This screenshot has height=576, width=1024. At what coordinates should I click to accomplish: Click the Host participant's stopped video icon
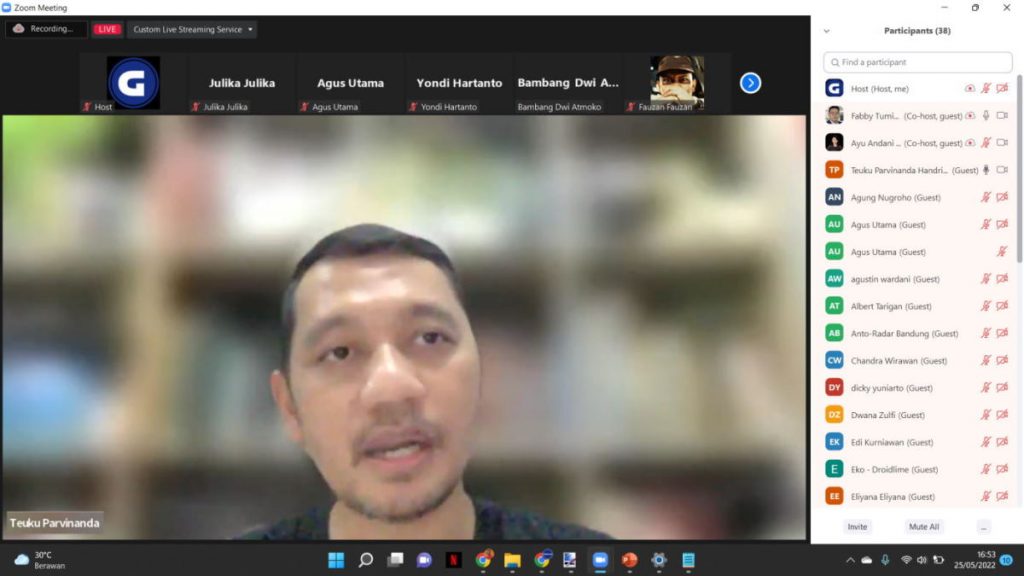[x=1001, y=89]
